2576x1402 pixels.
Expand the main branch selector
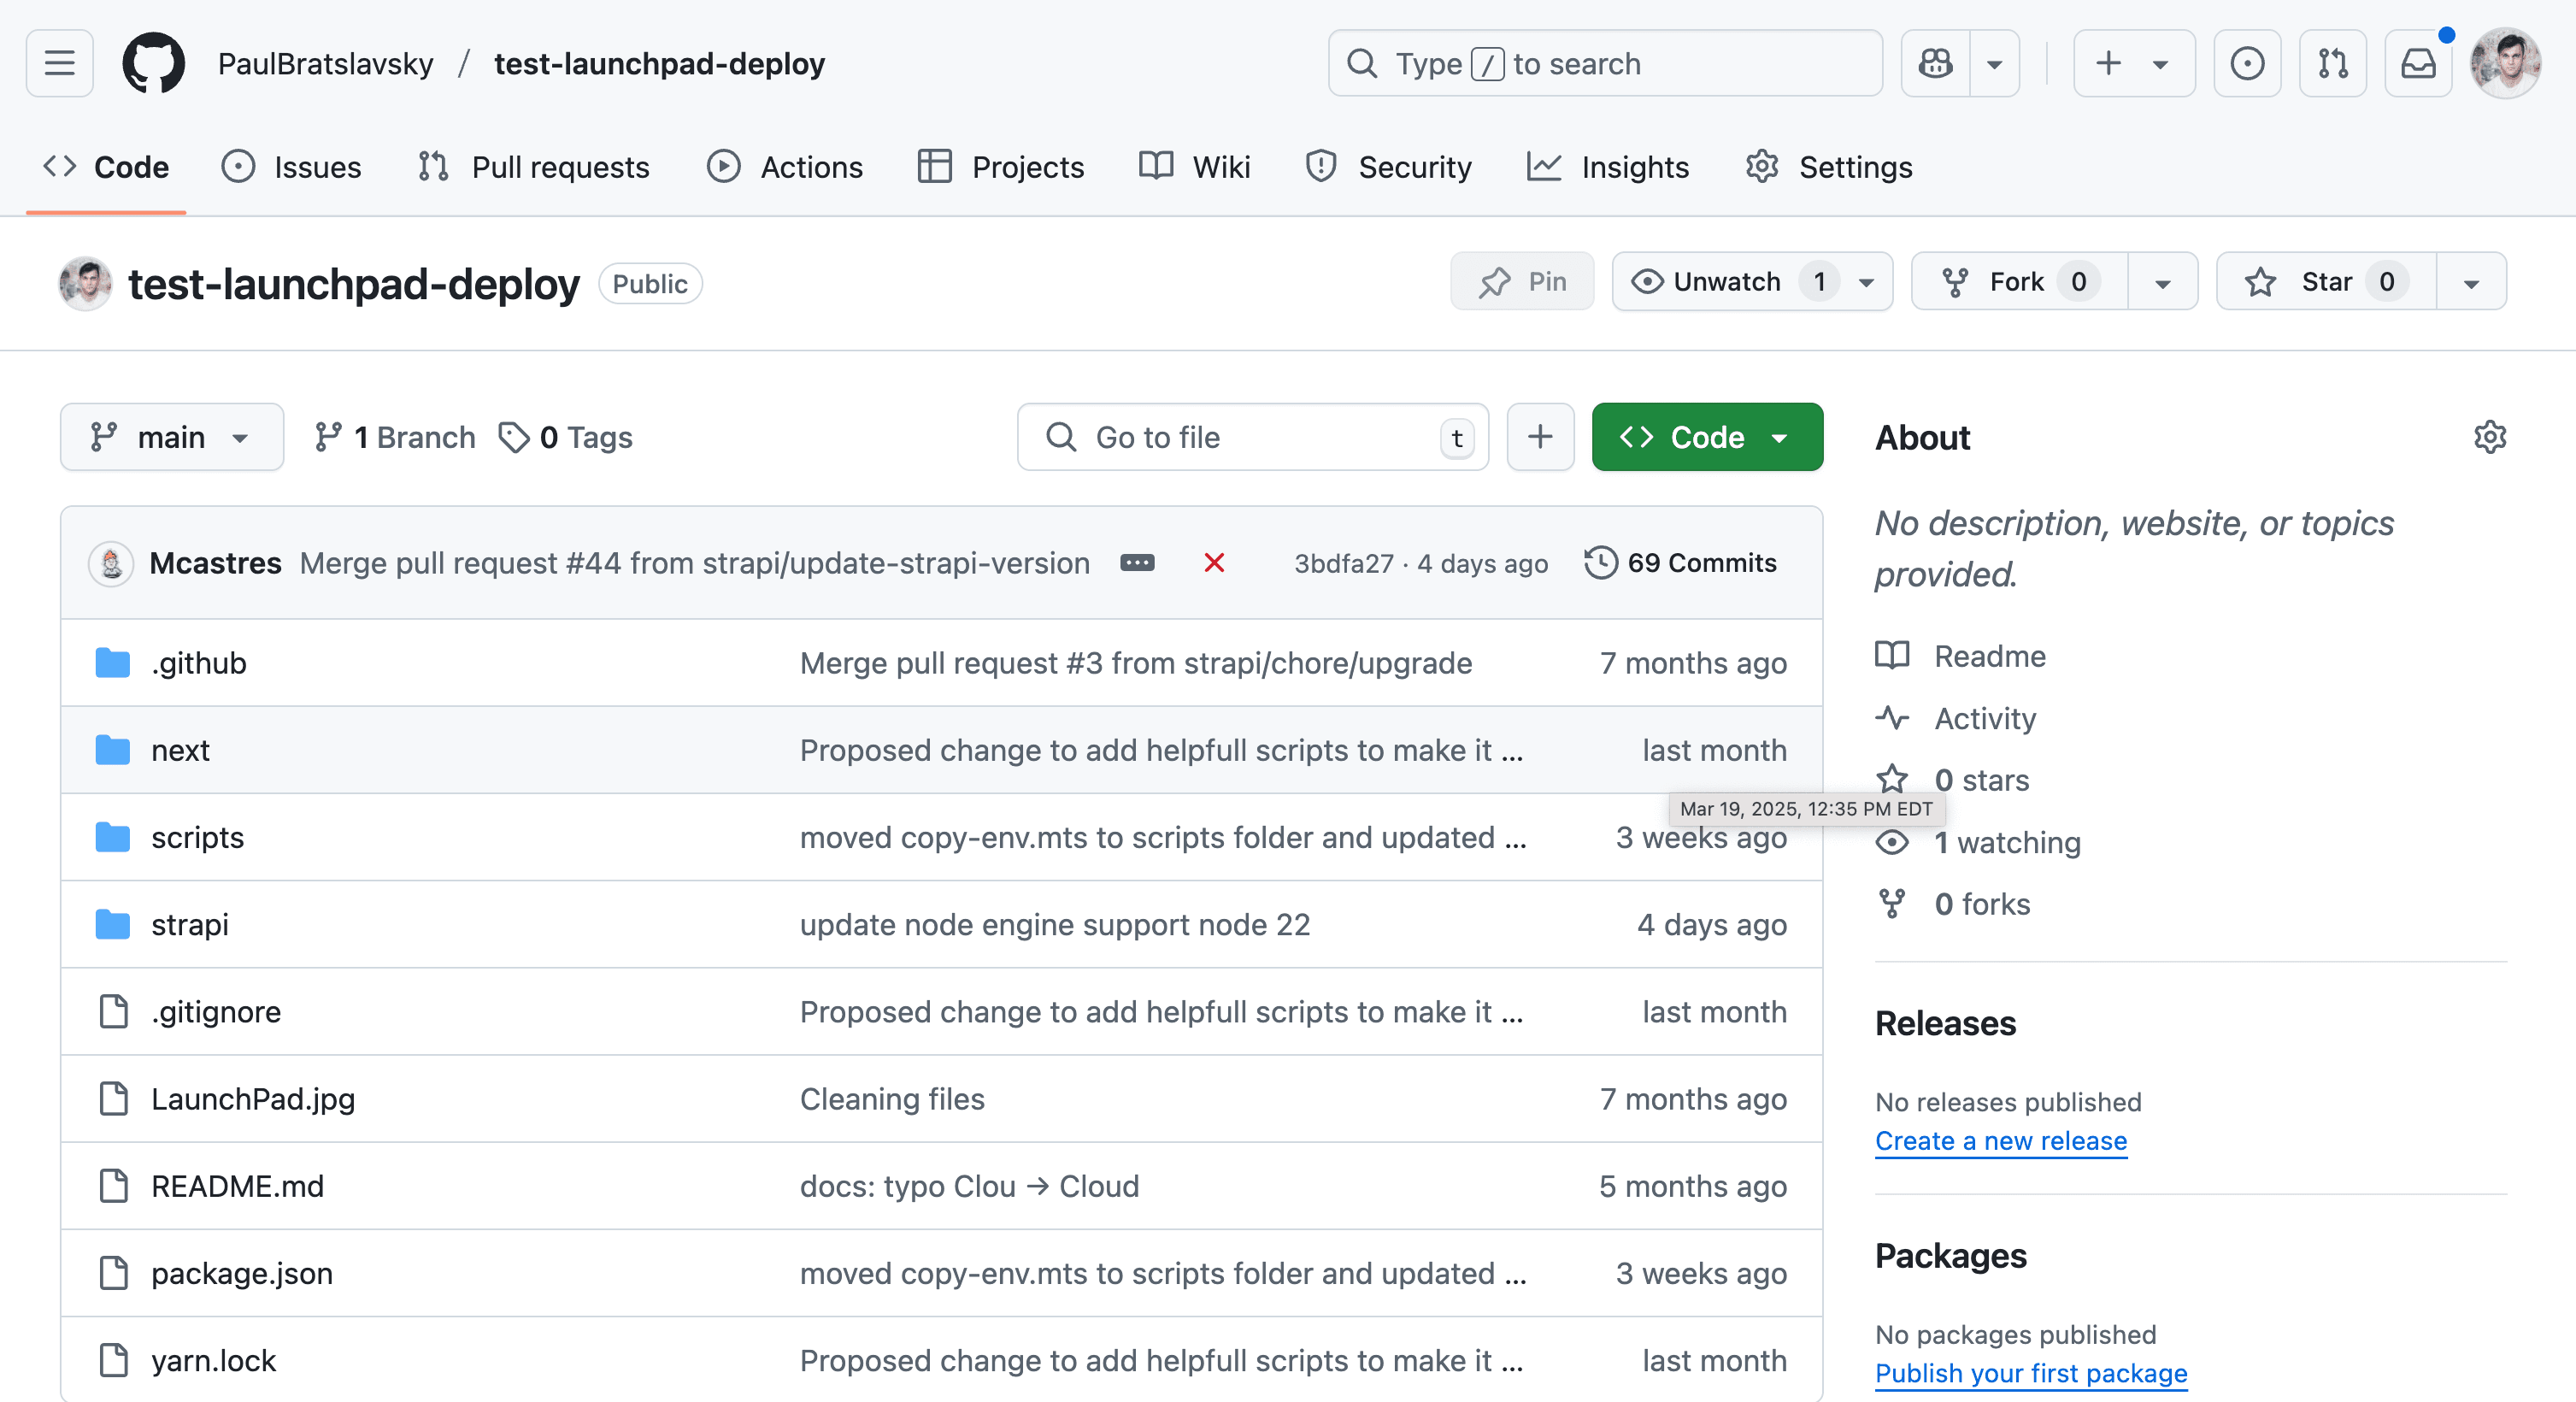tap(172, 437)
